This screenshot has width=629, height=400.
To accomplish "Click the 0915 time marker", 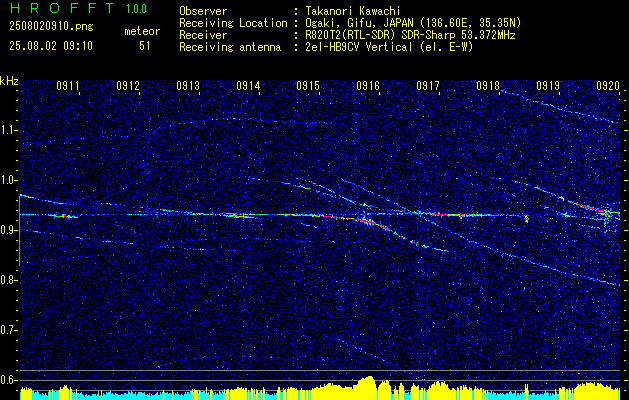I will tap(308, 86).
